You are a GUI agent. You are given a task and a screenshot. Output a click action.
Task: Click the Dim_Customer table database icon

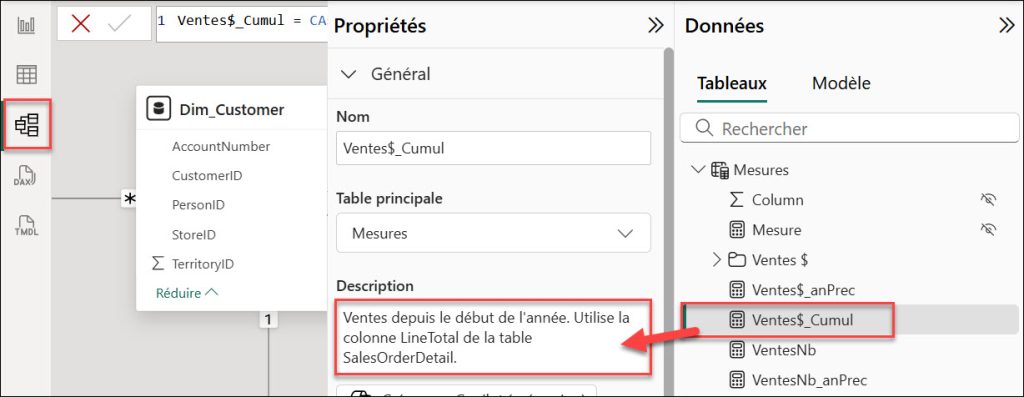[x=157, y=108]
